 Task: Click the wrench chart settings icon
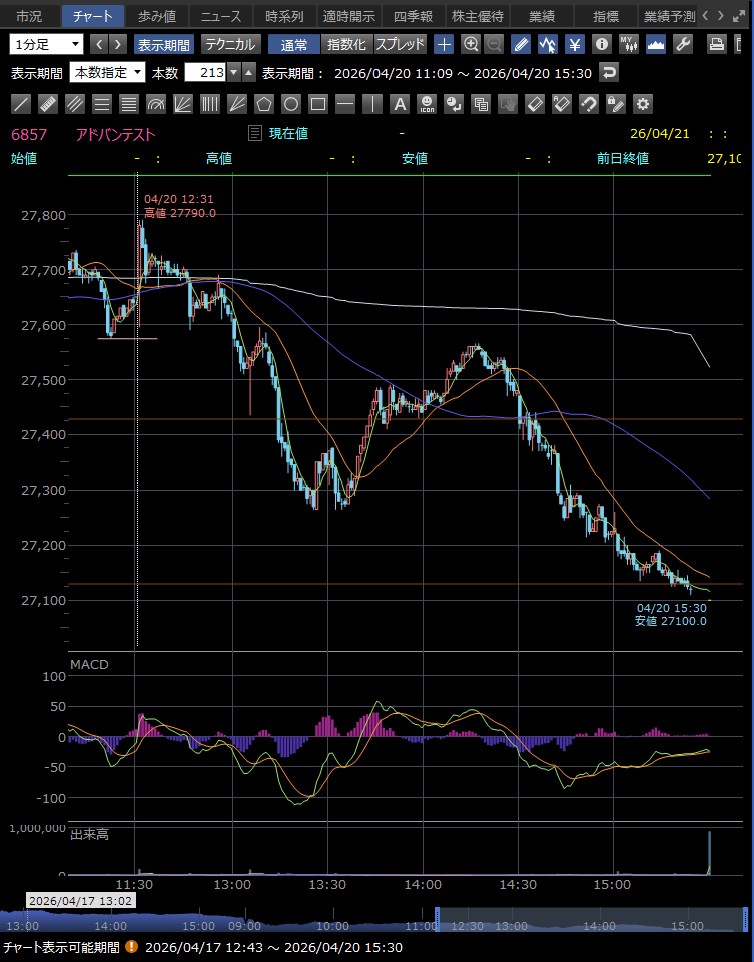tap(683, 44)
